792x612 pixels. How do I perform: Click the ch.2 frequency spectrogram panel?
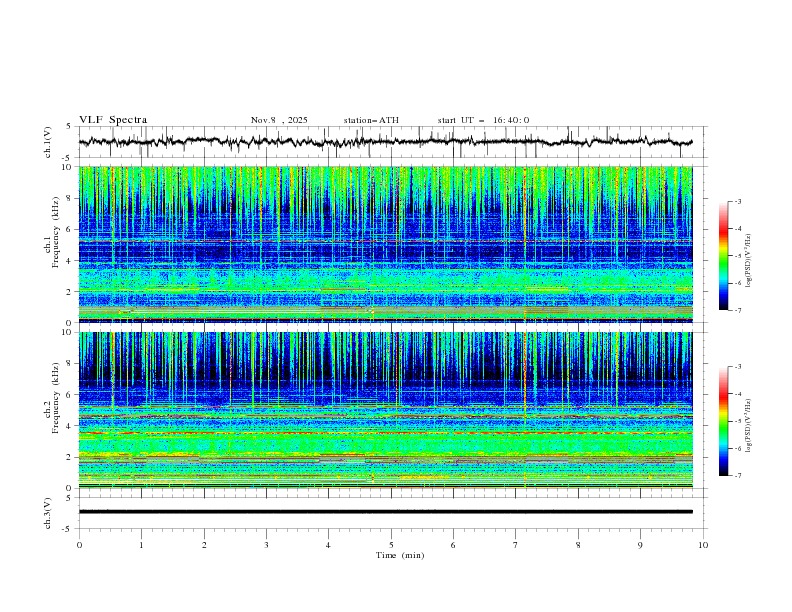386,410
